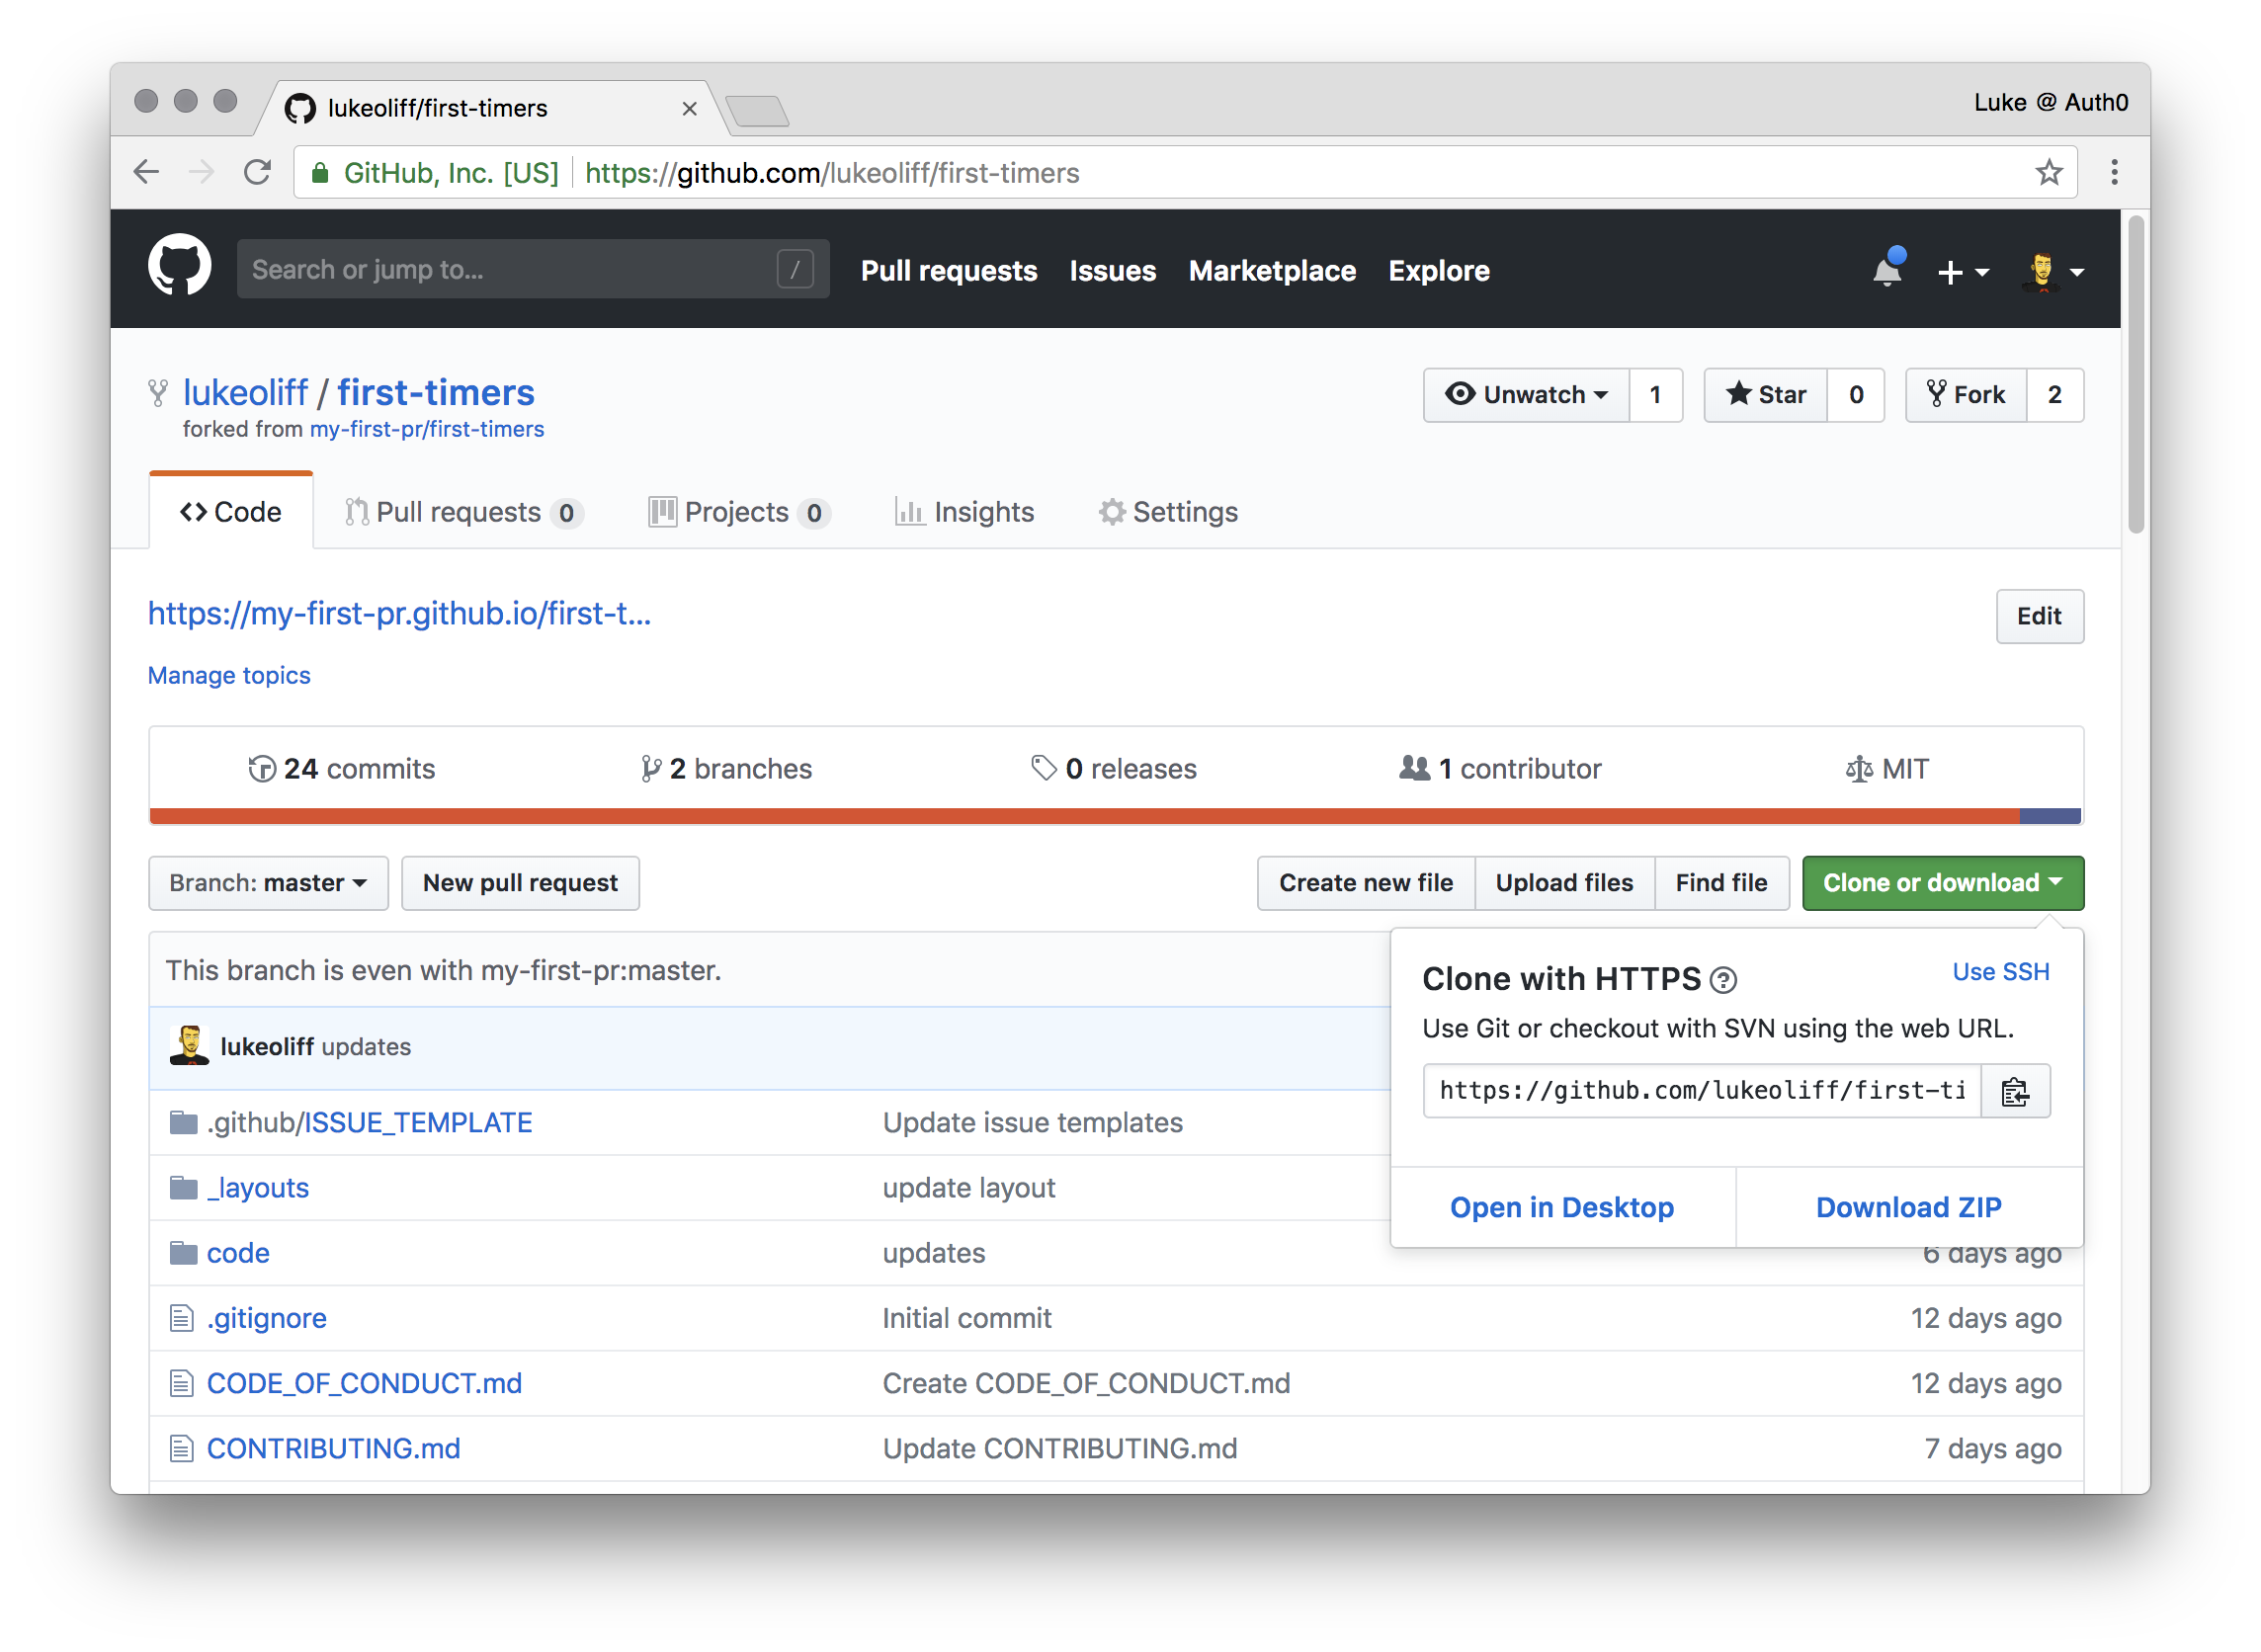The width and height of the screenshot is (2261, 1652).
Task: Click the GitHub Octocat logo icon
Action: click(x=180, y=267)
